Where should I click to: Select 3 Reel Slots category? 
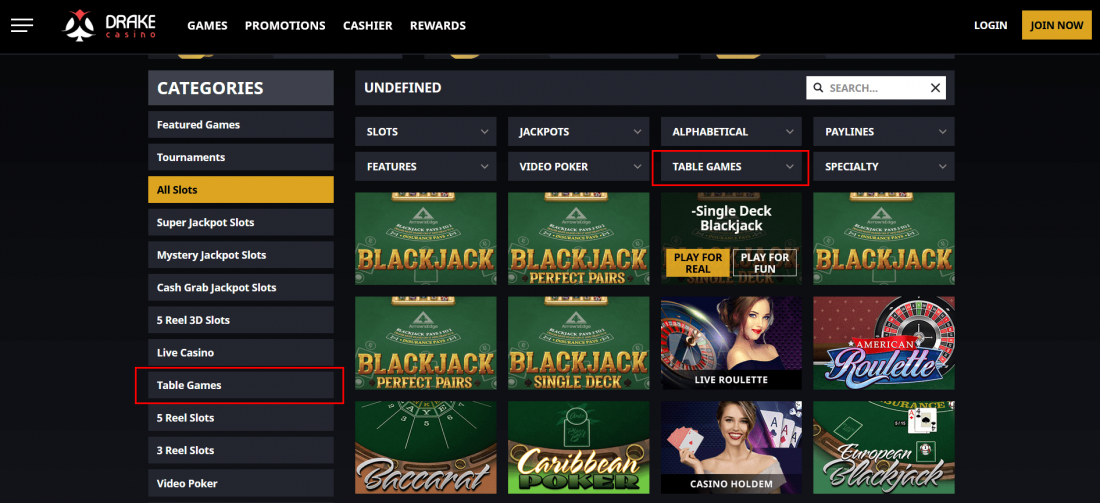pos(241,450)
